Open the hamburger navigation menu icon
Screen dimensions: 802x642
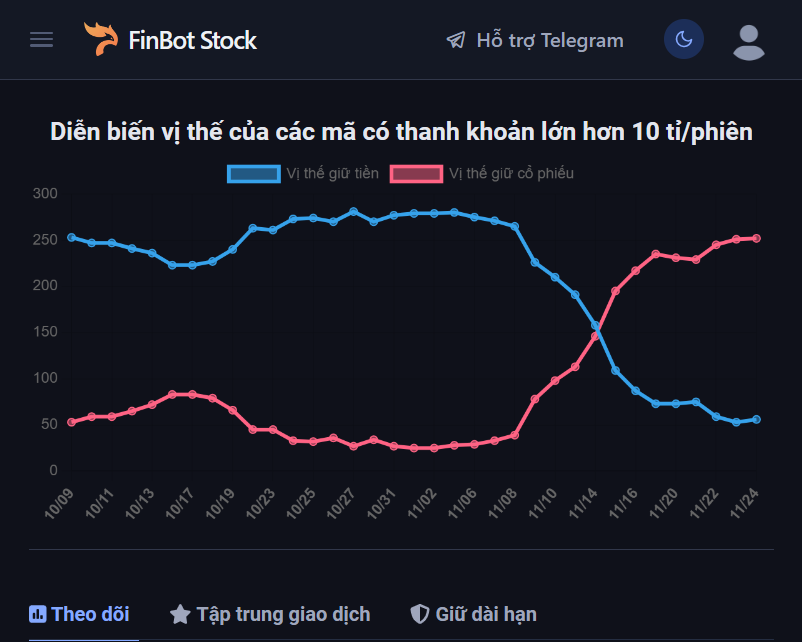coord(40,39)
